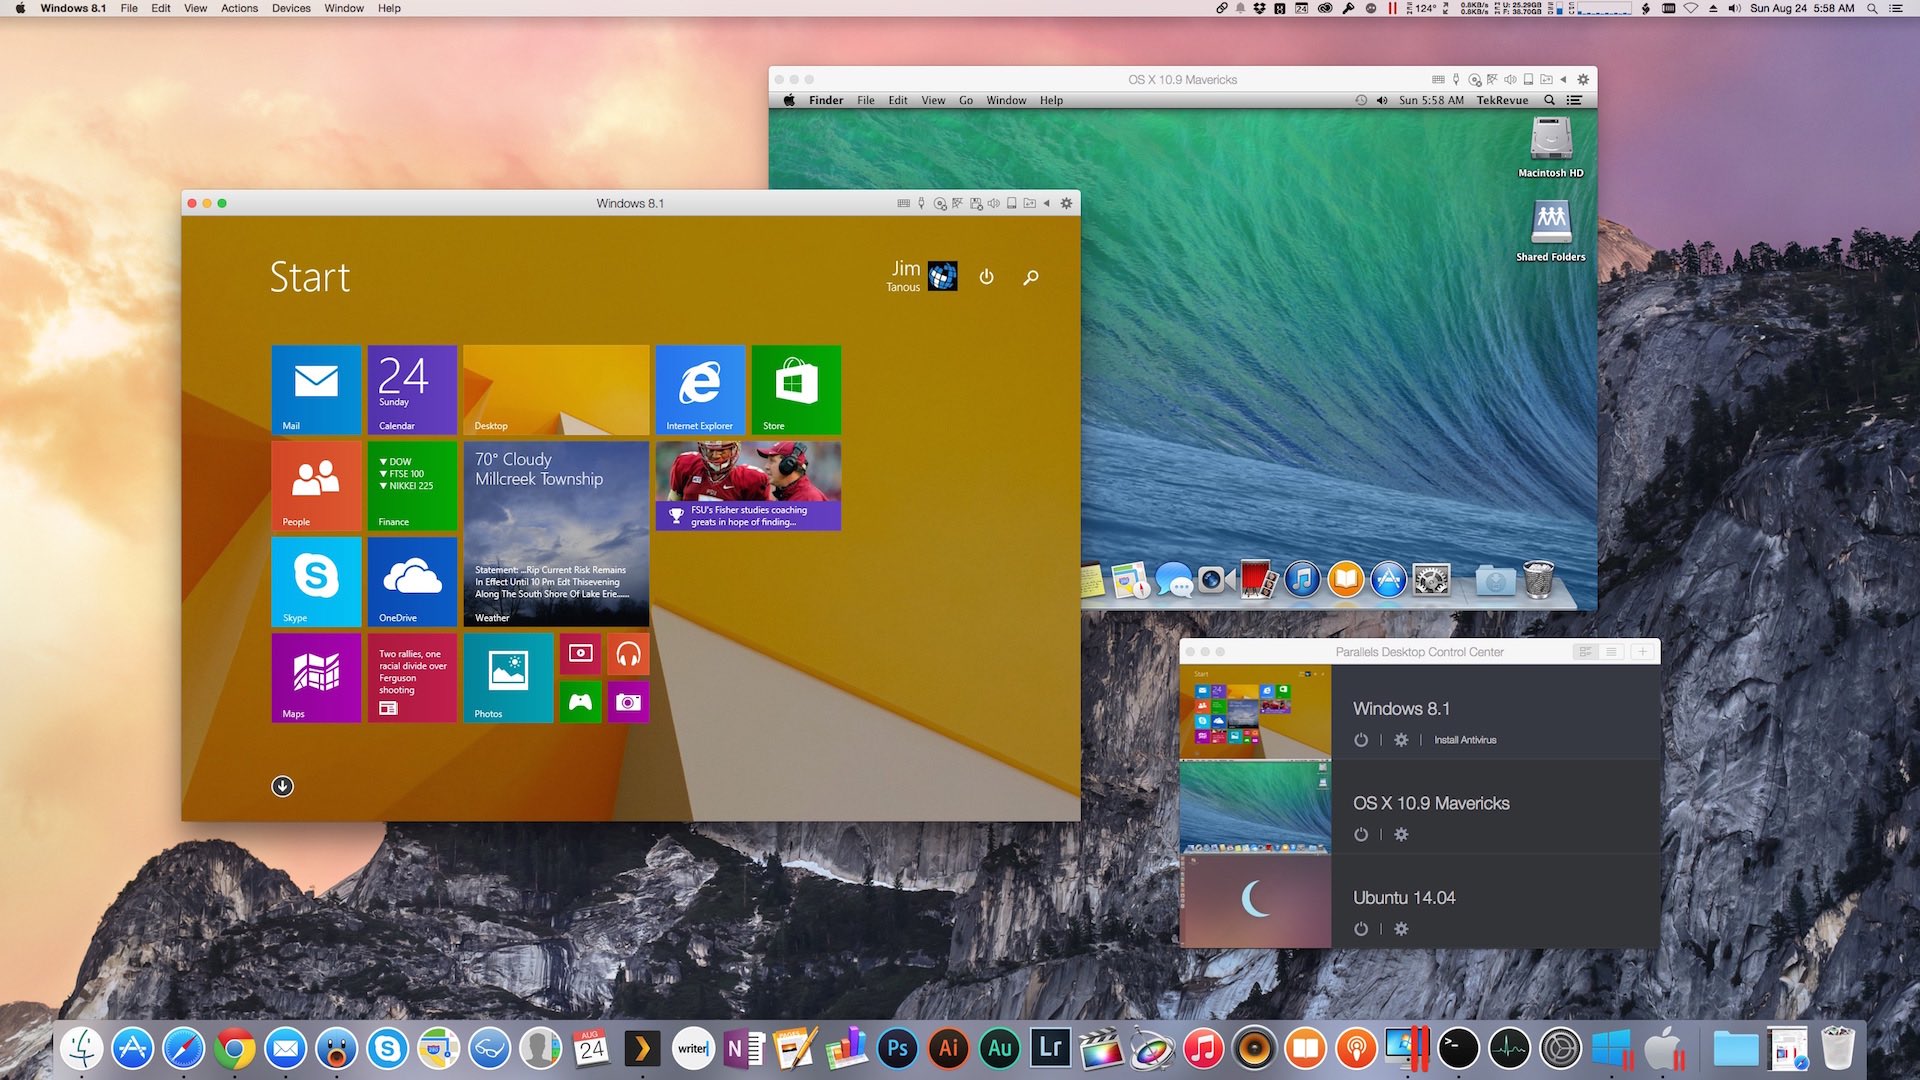
Task: Open the Go menu in Mavericks Finder
Action: click(x=966, y=100)
